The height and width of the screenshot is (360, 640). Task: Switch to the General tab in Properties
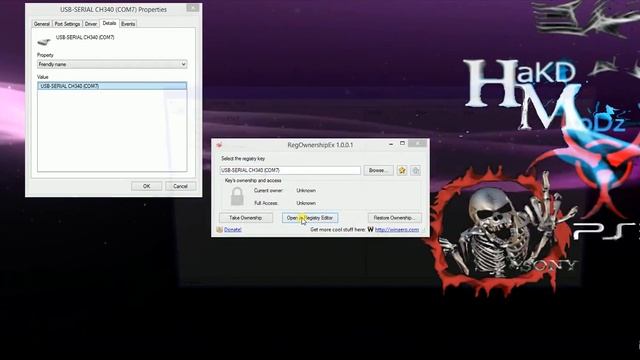(x=42, y=24)
